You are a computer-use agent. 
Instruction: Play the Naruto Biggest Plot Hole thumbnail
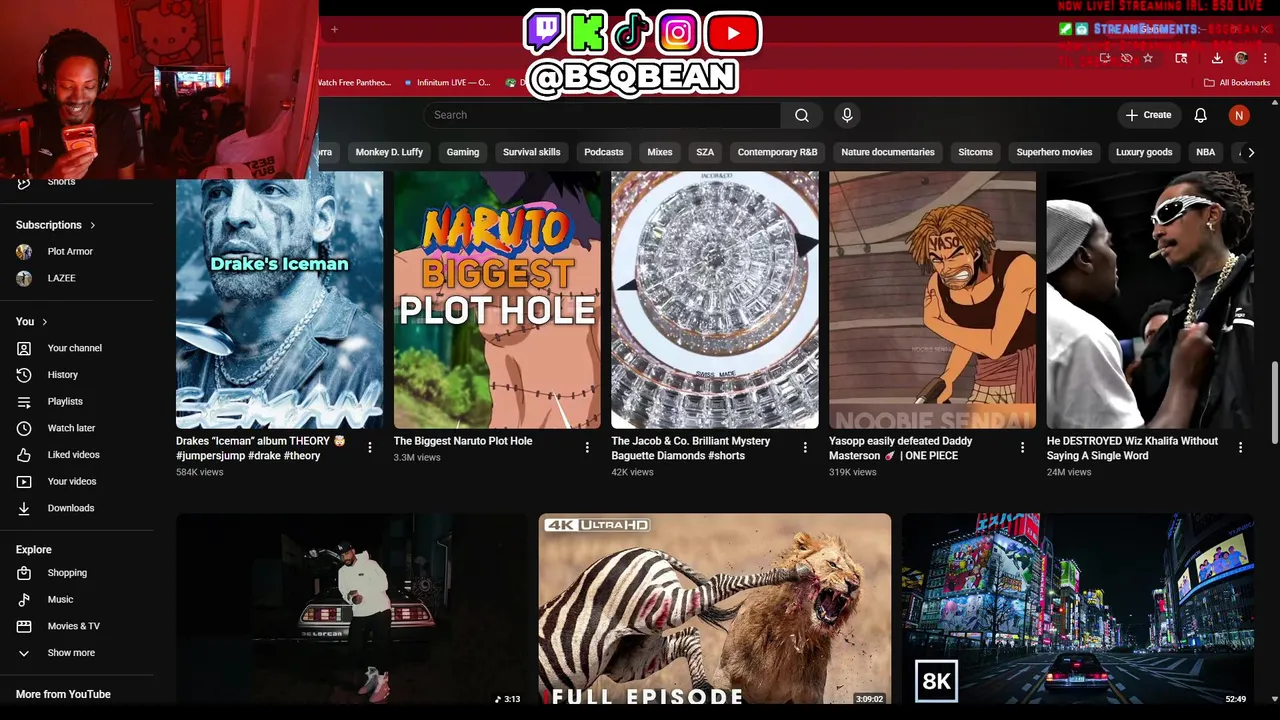pos(497,300)
